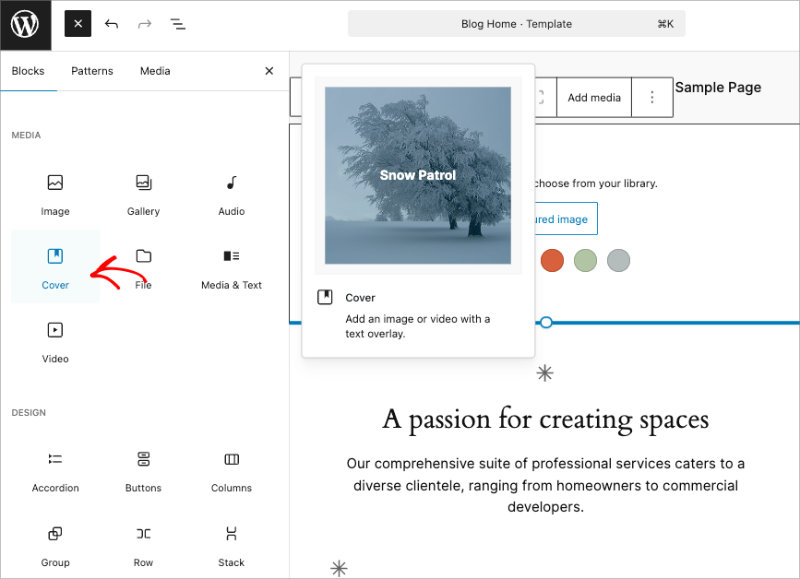
Task: Open the options menu beside Add media
Action: pyautogui.click(x=652, y=98)
